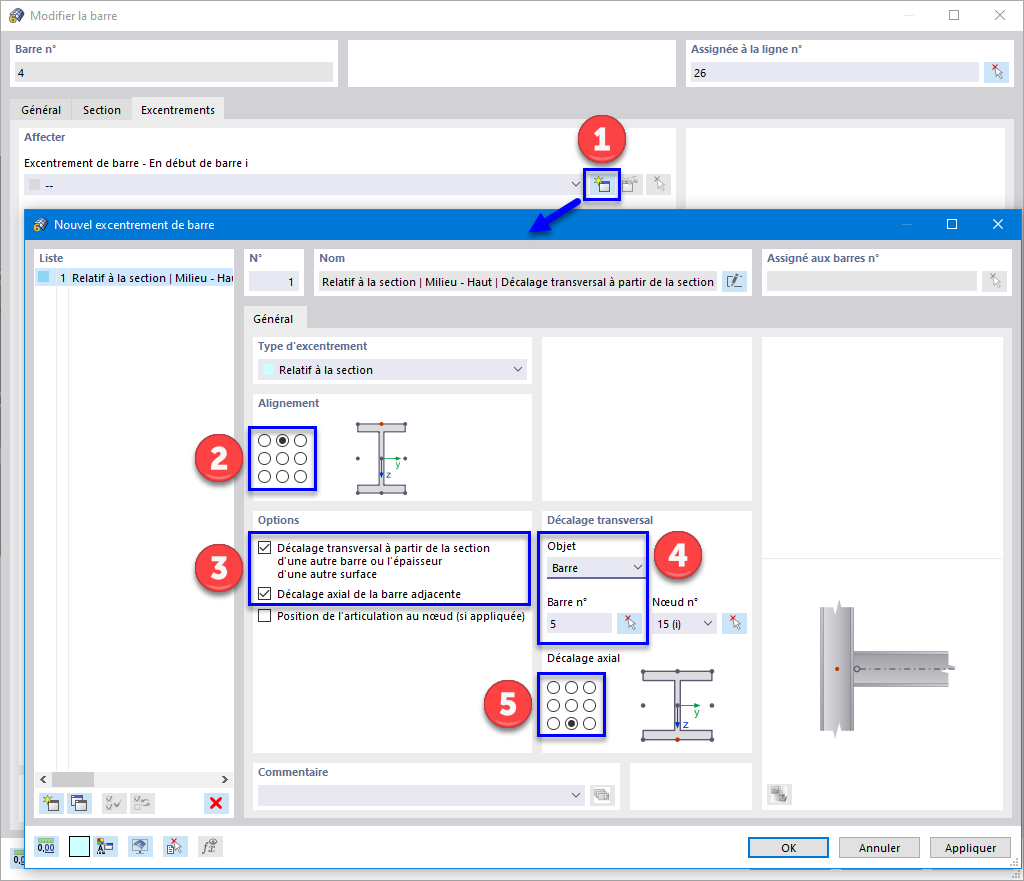Viewport: 1024px width, 881px height.
Task: Click Modifier la barre title icon
Action: click(x=16, y=15)
